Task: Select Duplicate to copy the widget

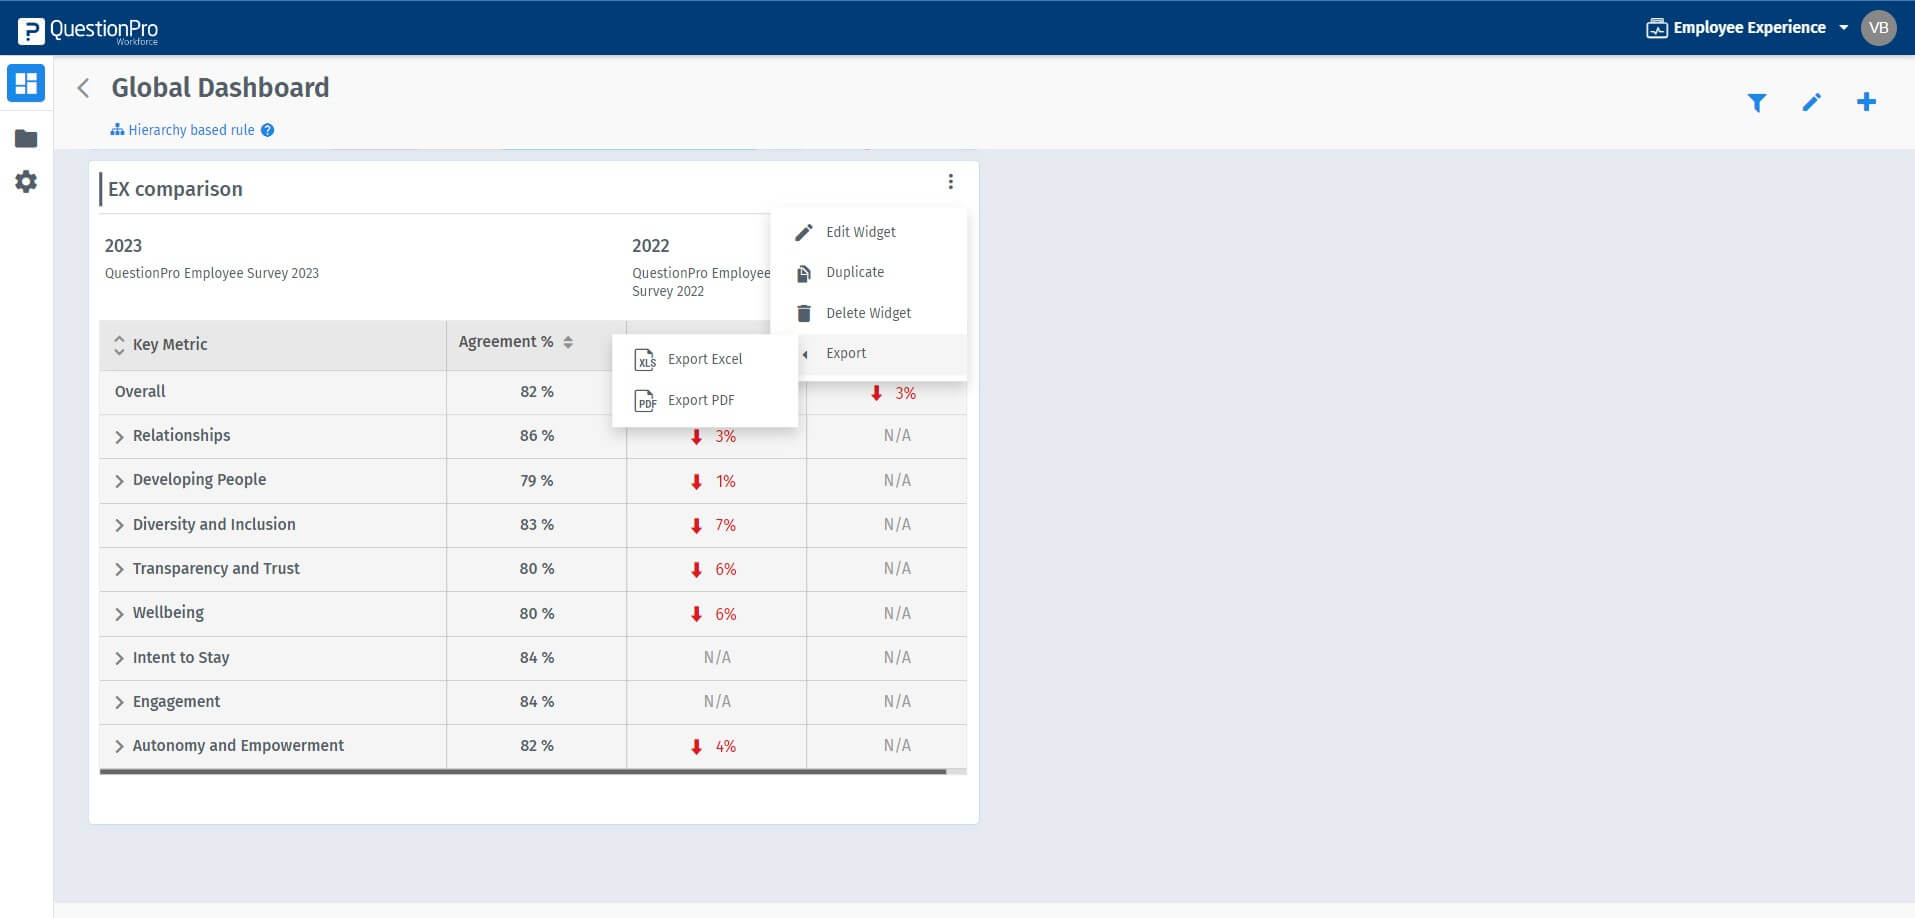Action: [854, 271]
